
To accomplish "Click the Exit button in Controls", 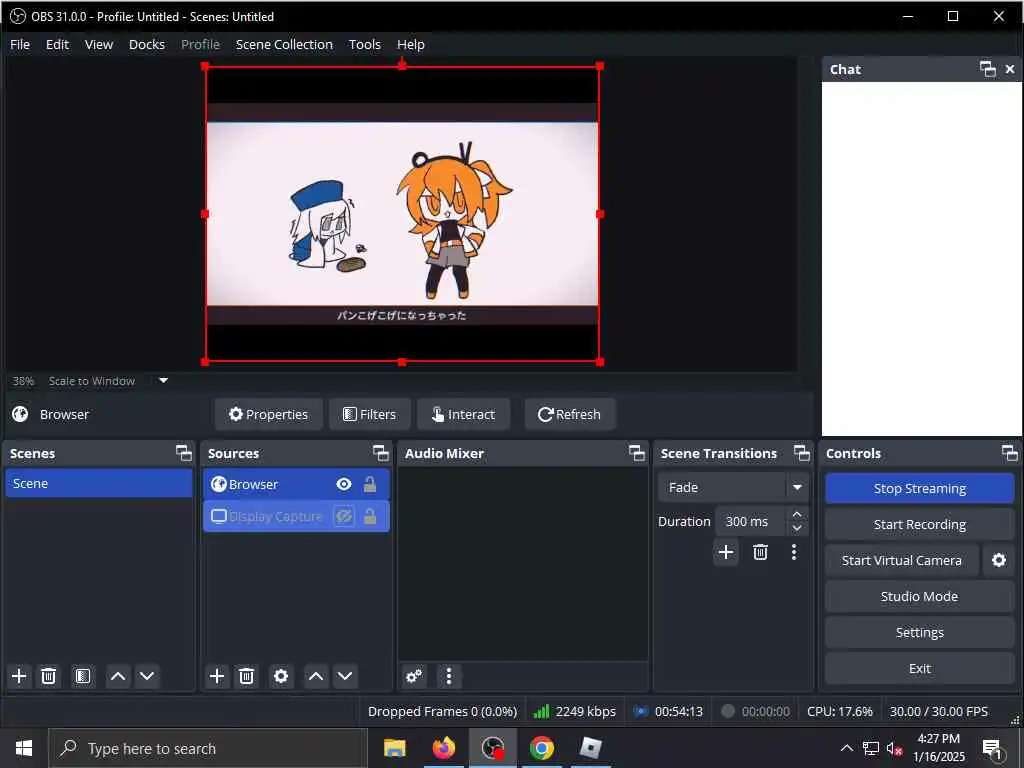I will 920,668.
